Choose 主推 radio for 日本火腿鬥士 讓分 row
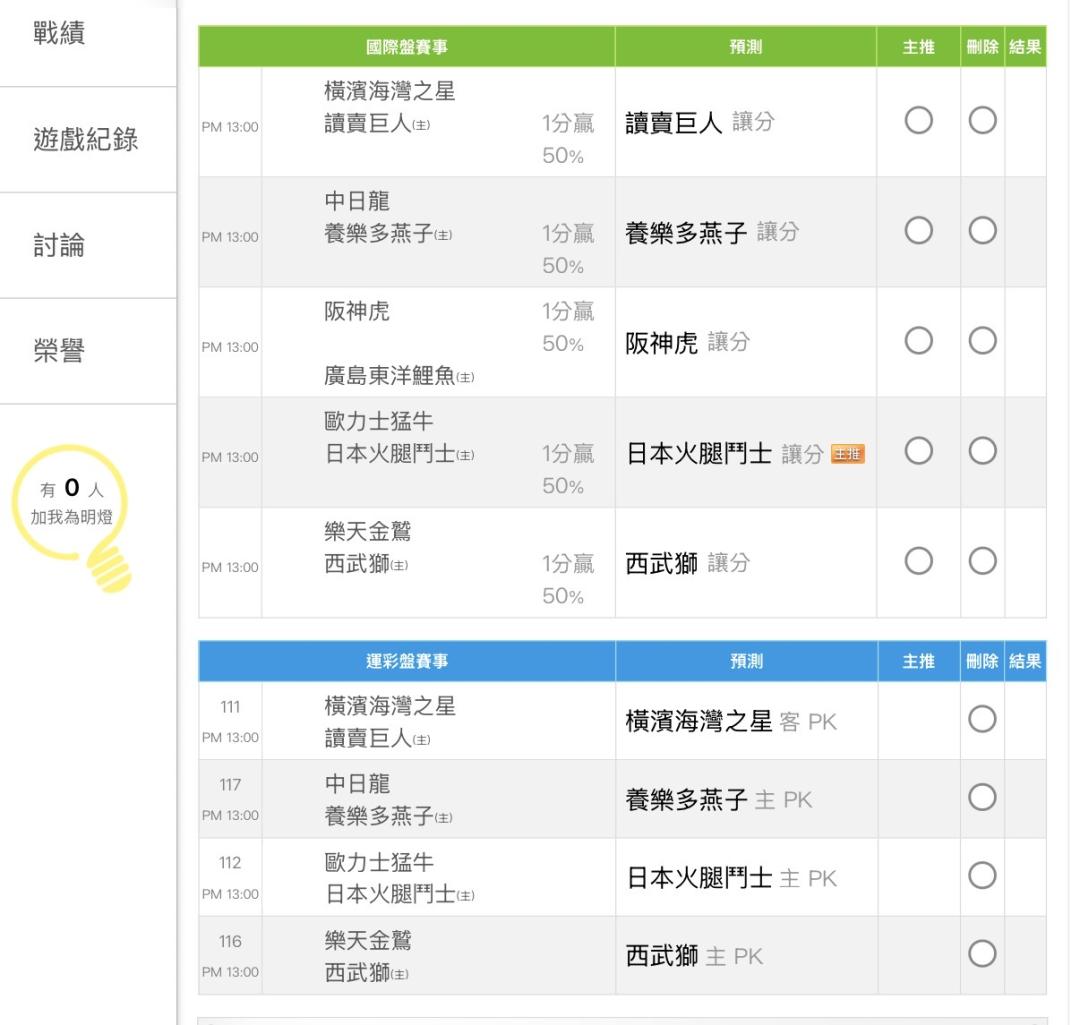 (x=919, y=452)
